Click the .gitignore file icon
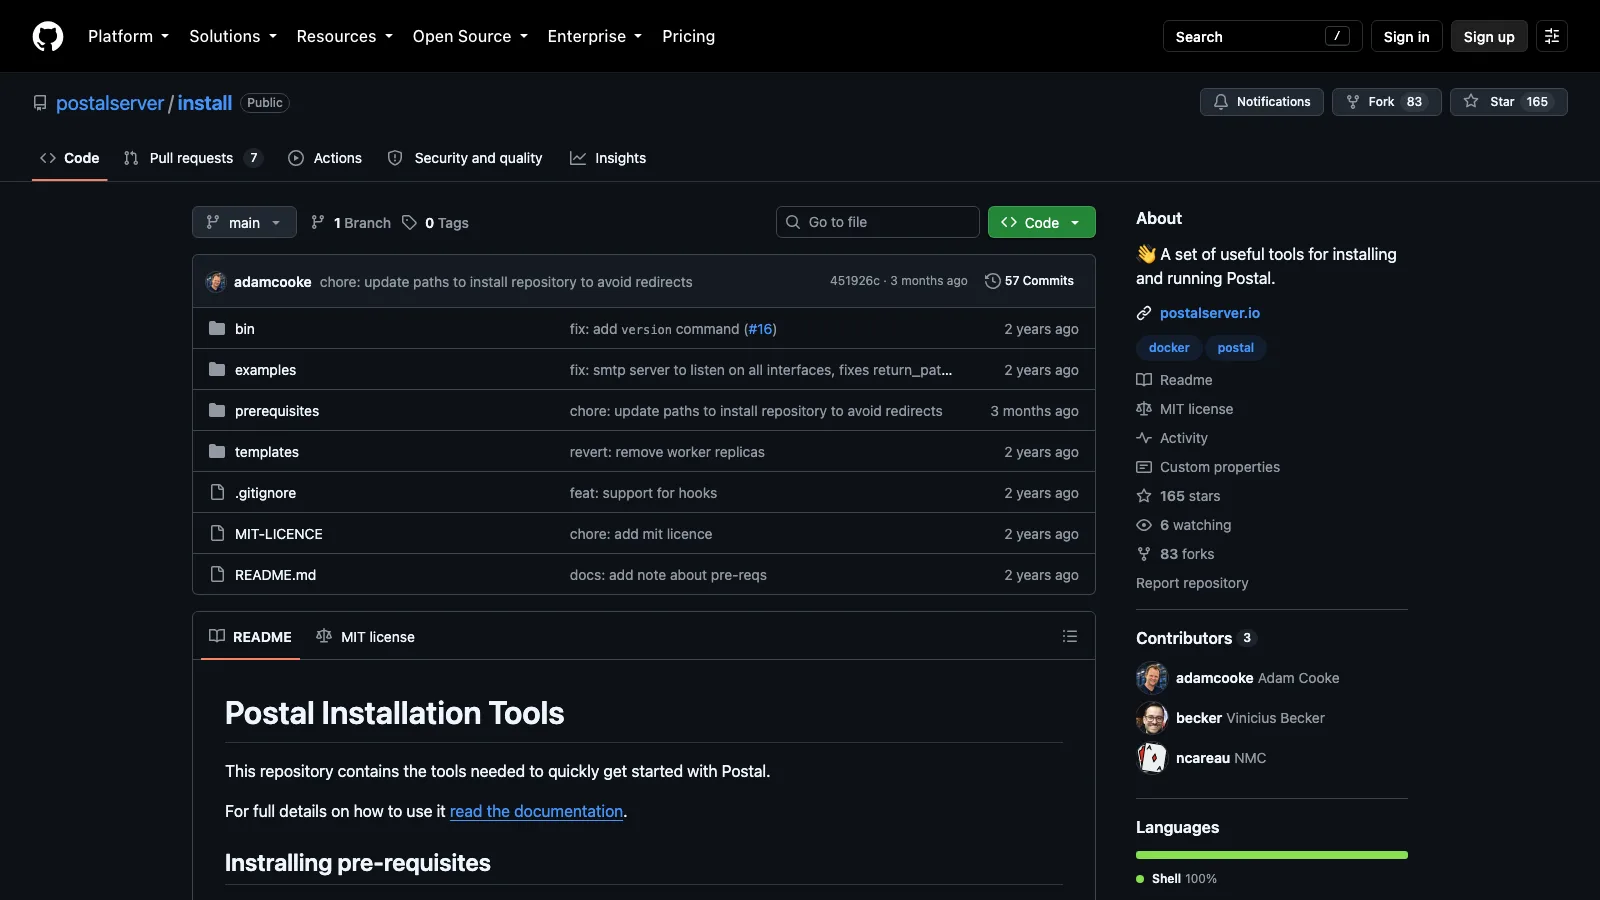 coord(217,492)
